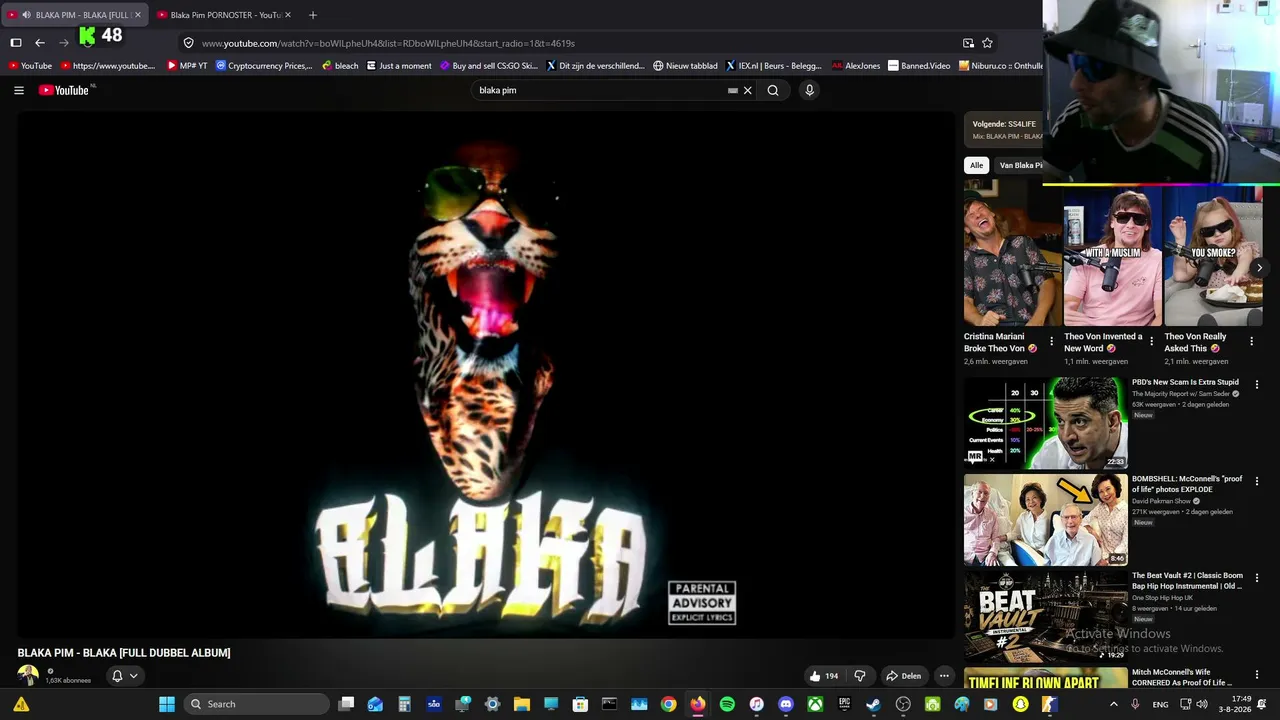Show site security shield info
The width and height of the screenshot is (1280, 720).
(x=188, y=43)
